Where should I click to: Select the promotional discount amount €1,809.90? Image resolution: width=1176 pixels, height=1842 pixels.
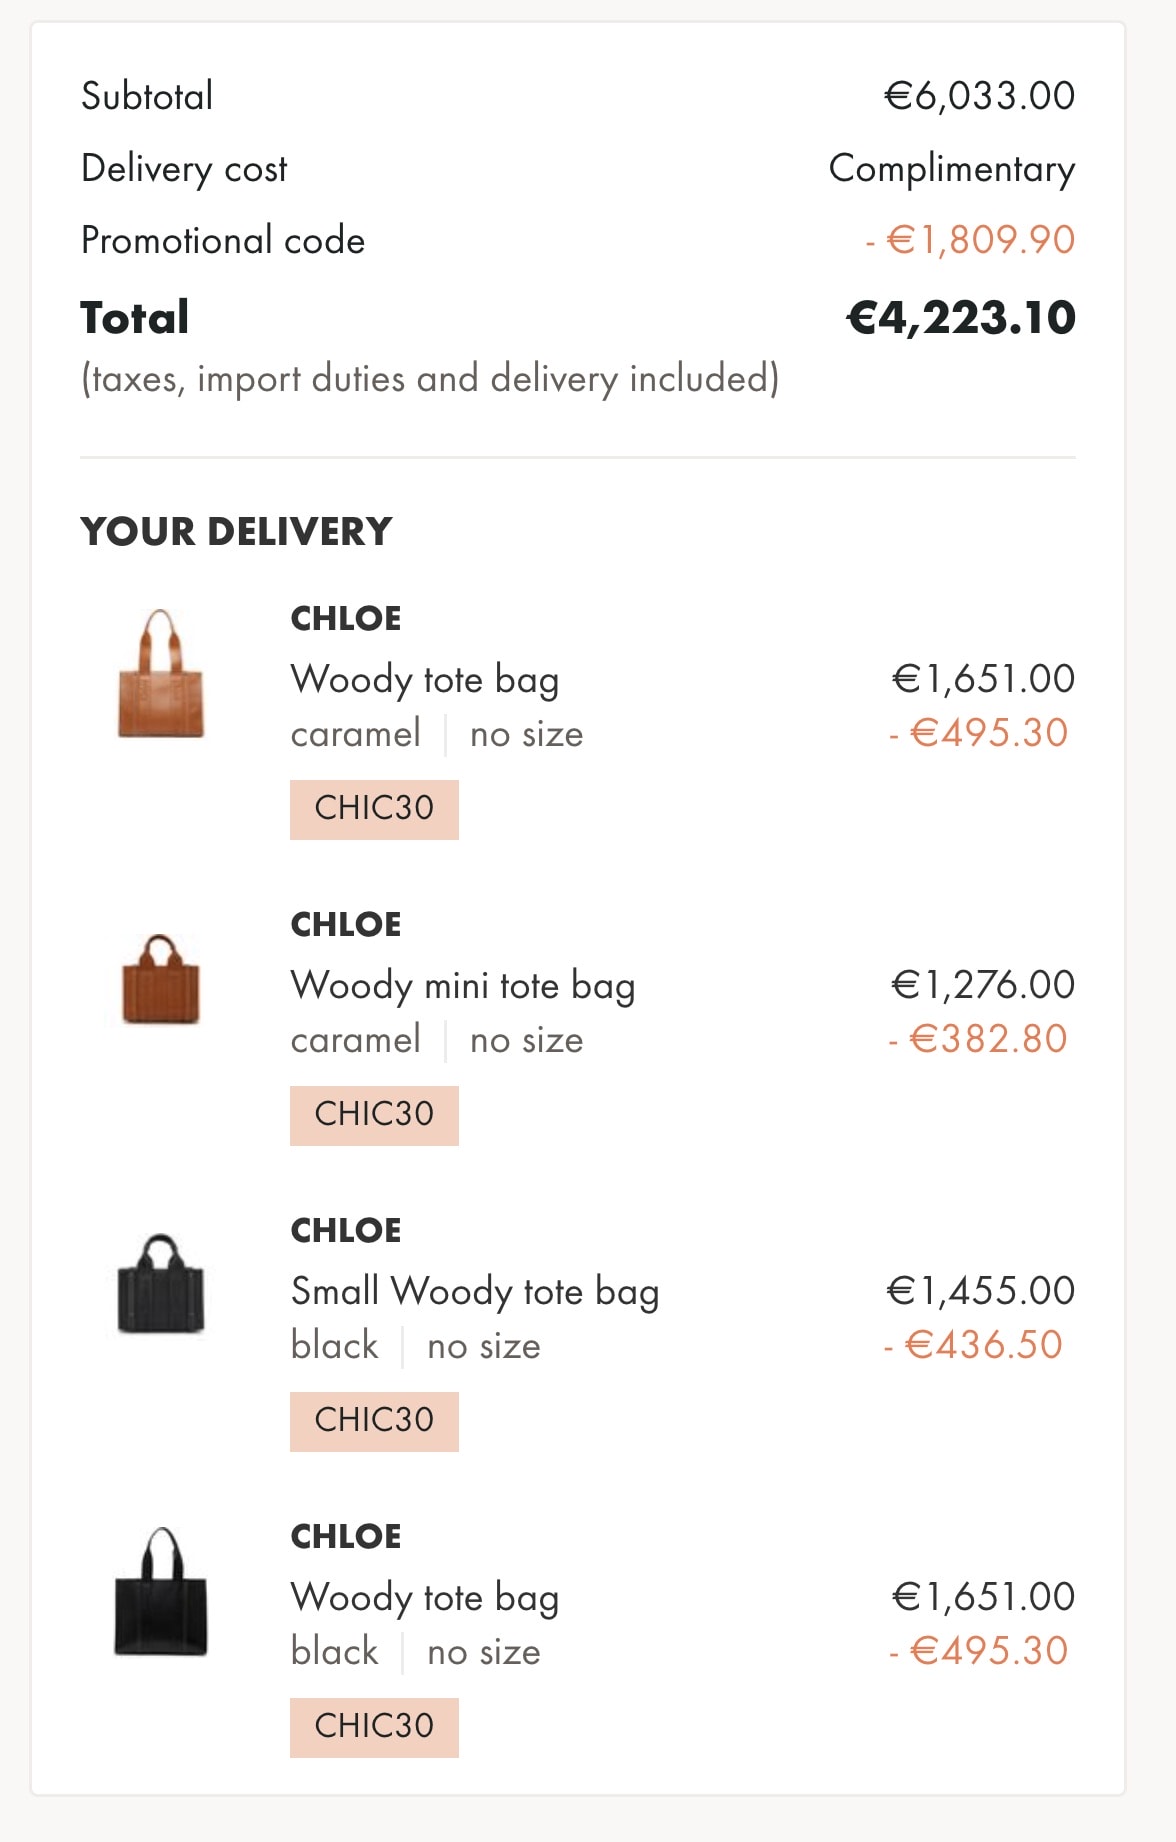(x=971, y=241)
